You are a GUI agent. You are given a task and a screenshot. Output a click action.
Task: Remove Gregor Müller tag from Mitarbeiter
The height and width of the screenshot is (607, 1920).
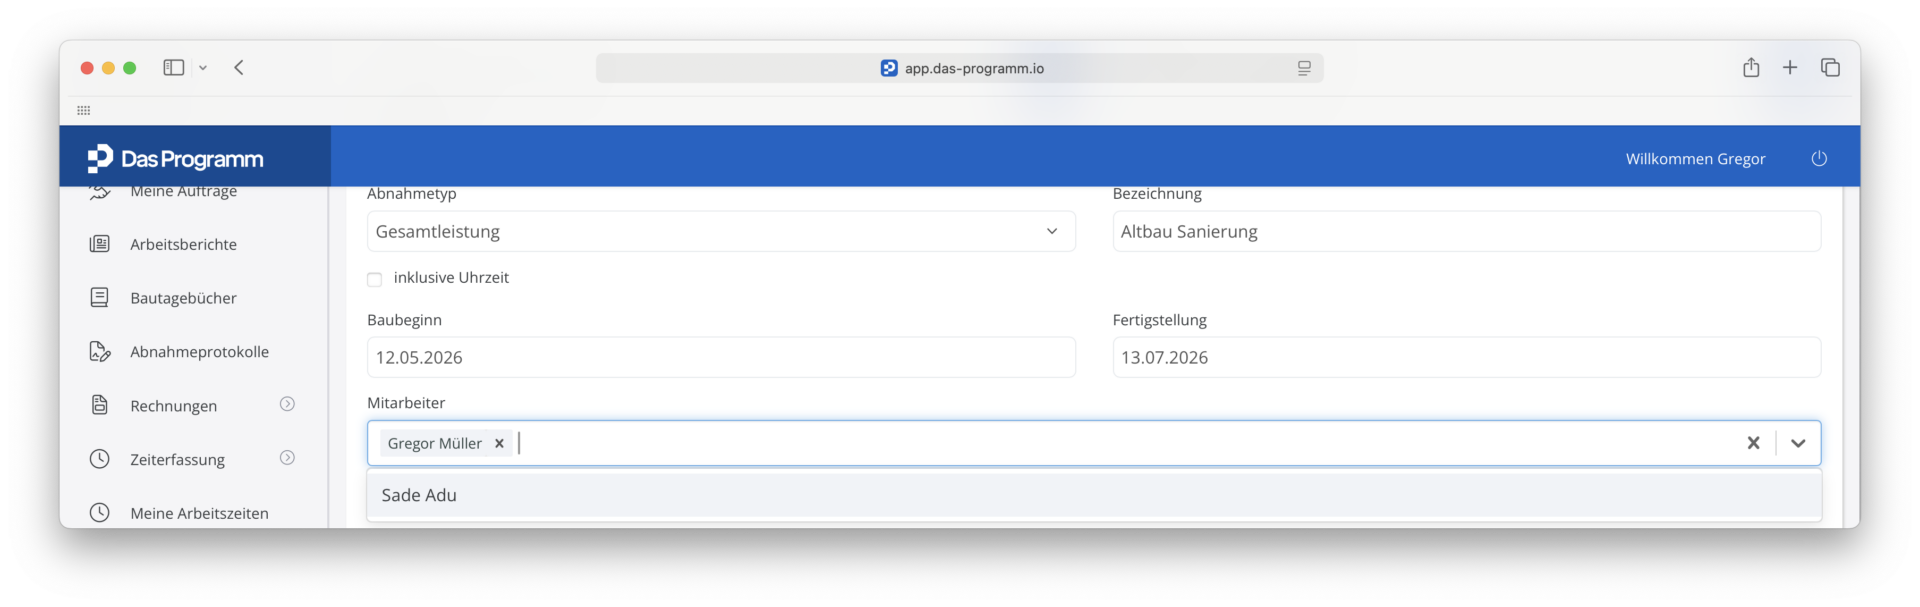click(x=499, y=443)
